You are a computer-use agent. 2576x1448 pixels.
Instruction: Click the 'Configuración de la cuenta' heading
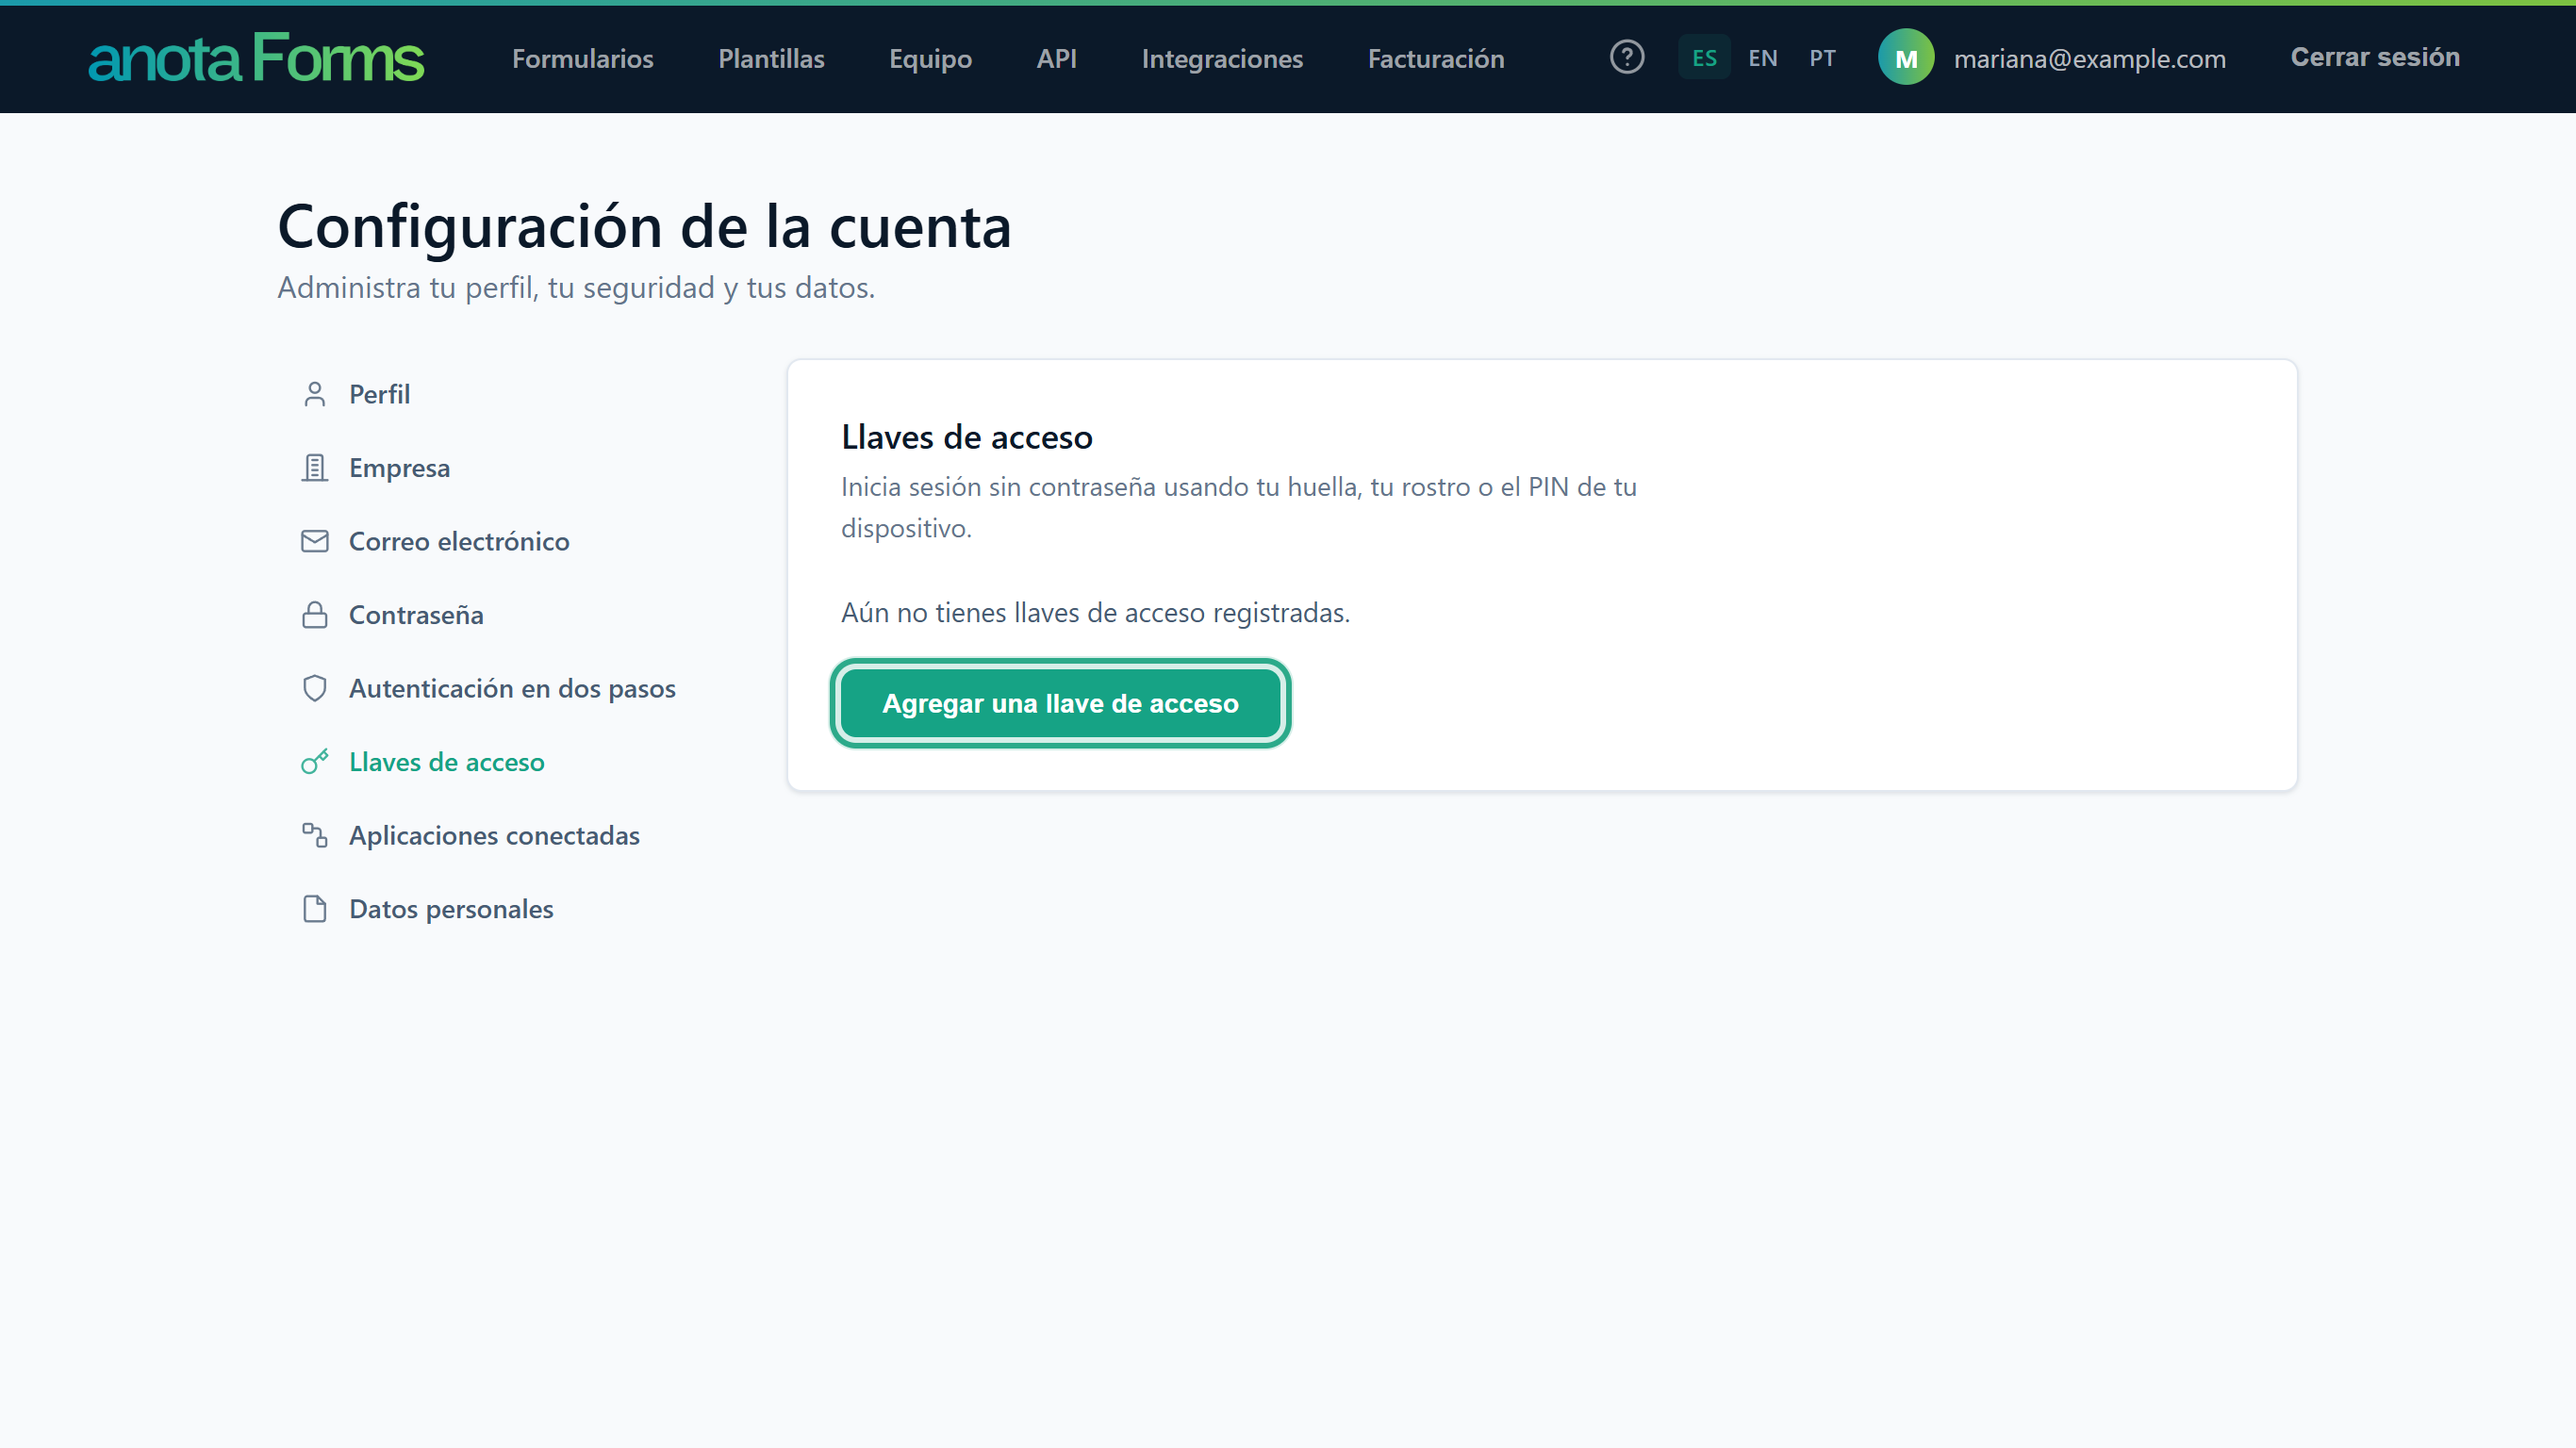pyautogui.click(x=645, y=226)
